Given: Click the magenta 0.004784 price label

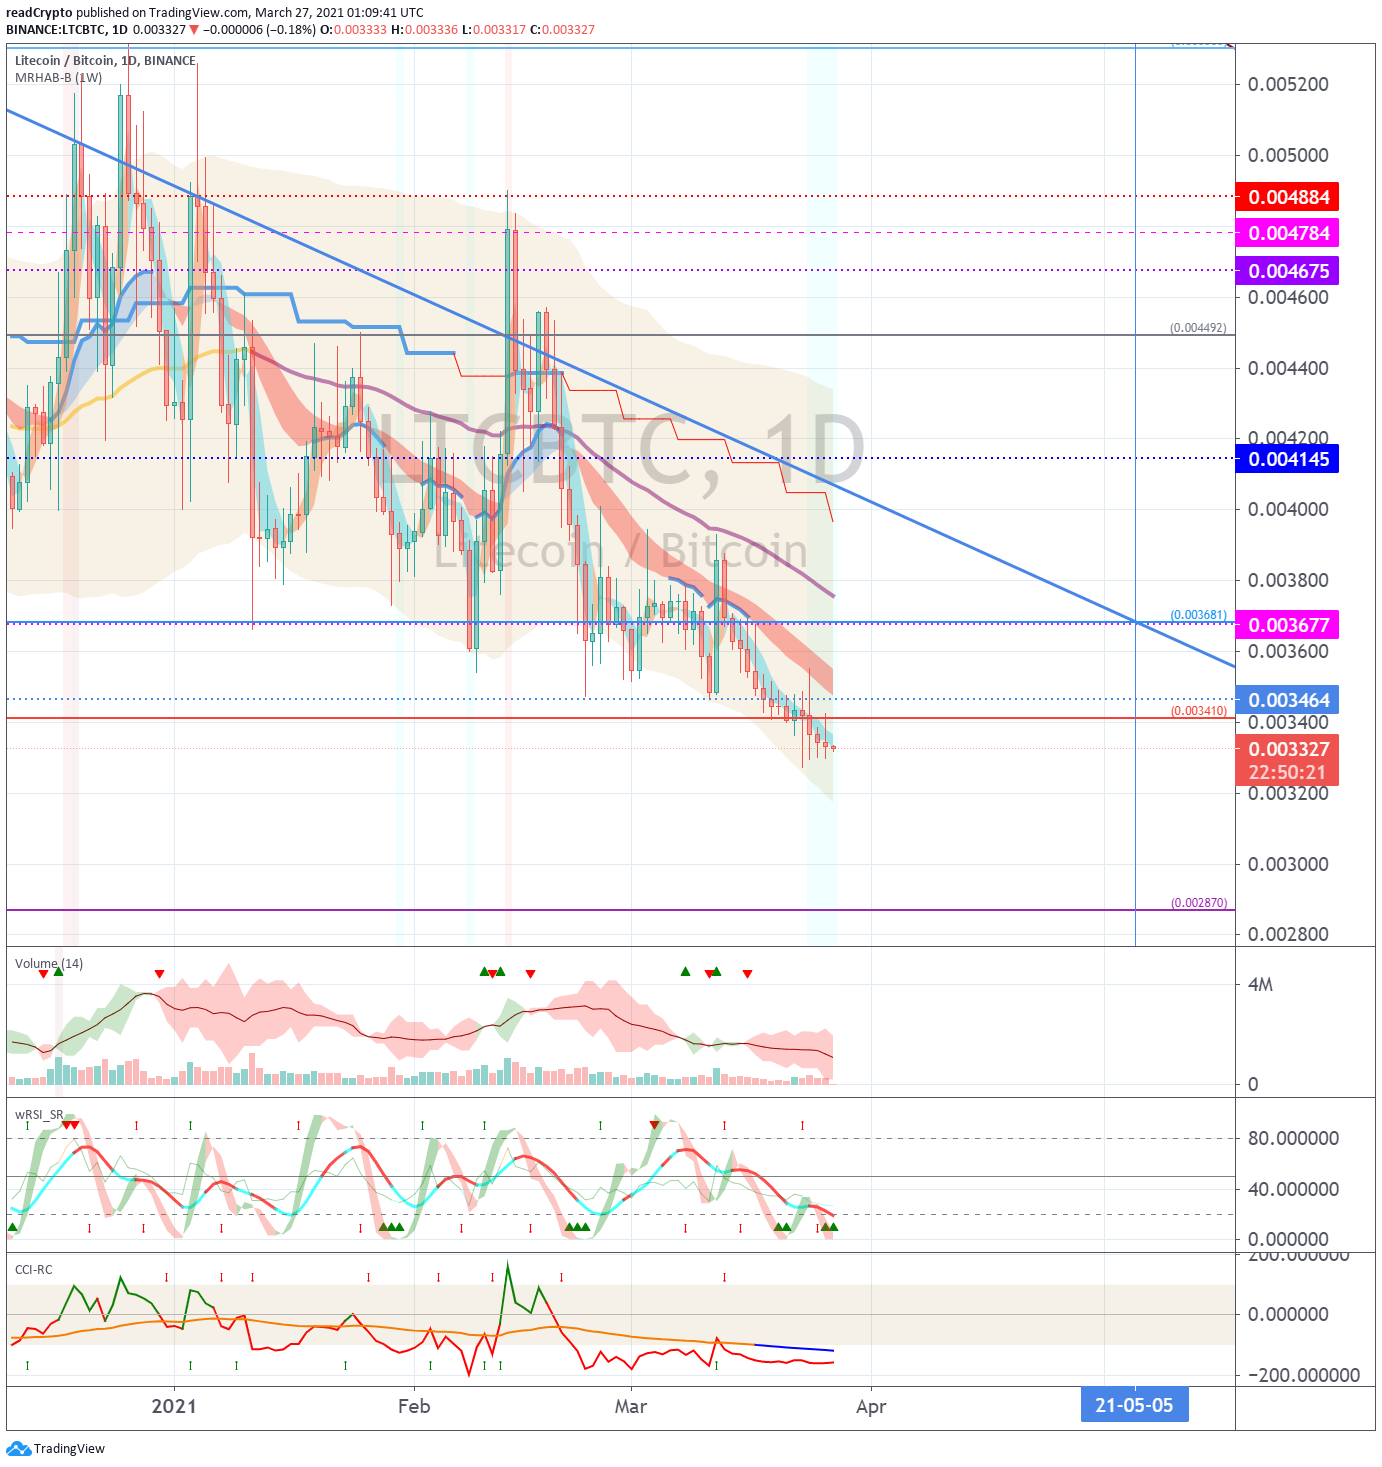Looking at the screenshot, I should click(1287, 233).
